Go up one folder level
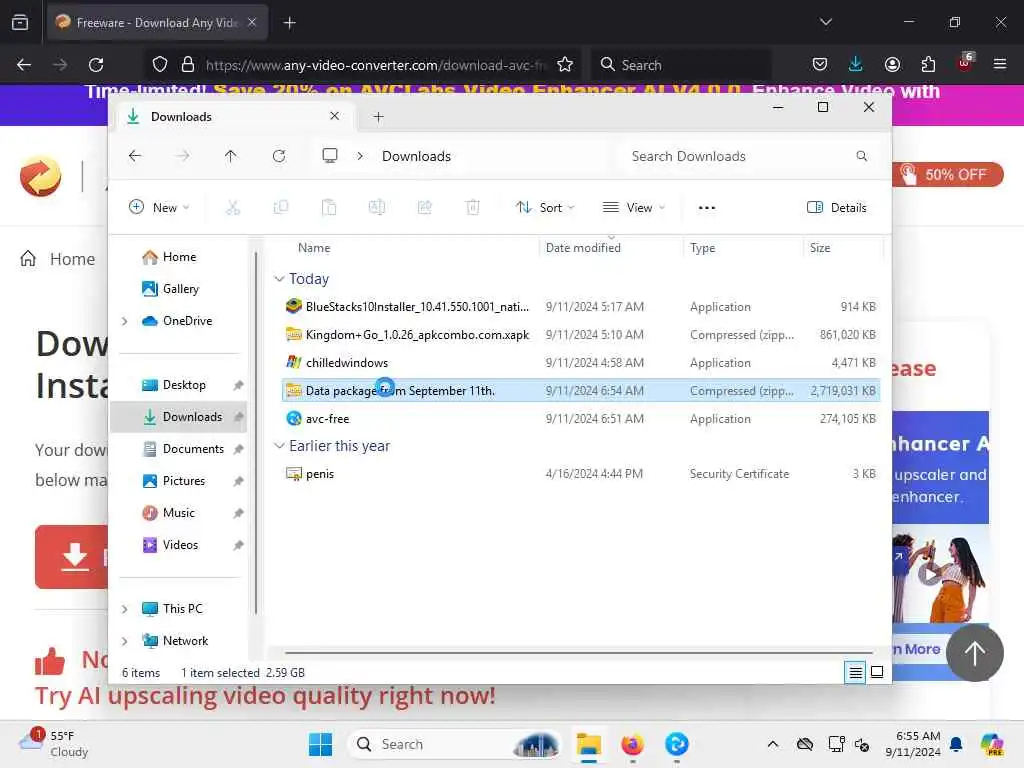1024x768 pixels. (x=231, y=156)
